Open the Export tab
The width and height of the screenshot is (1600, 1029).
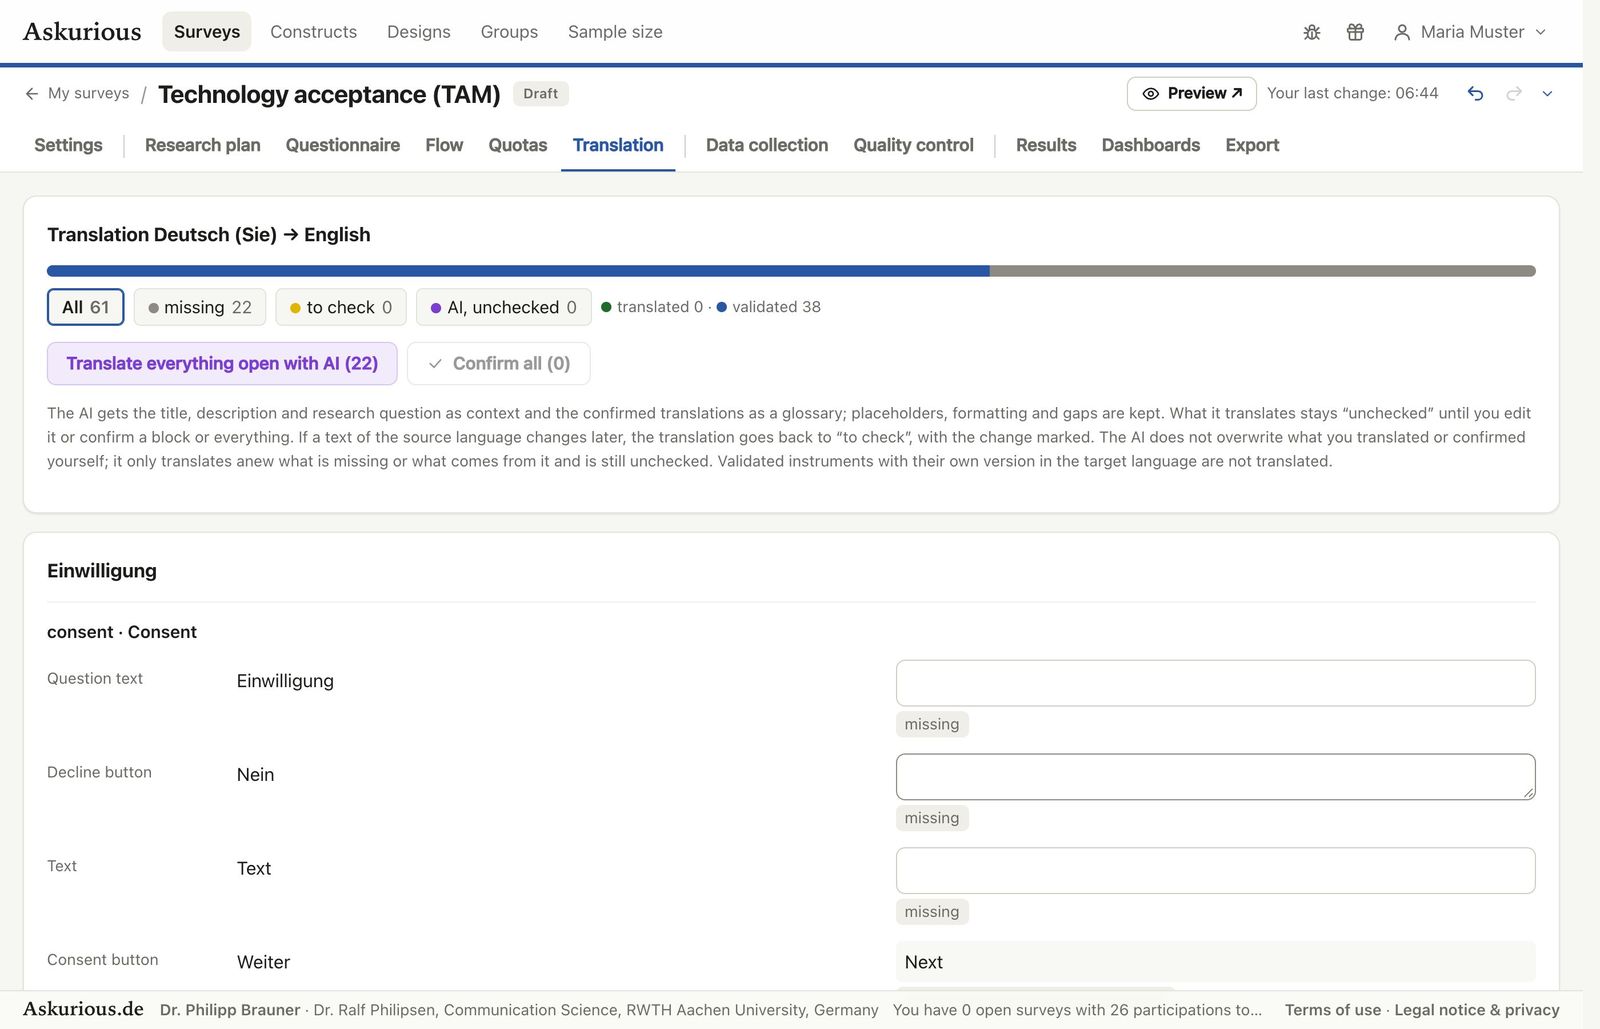click(1252, 145)
